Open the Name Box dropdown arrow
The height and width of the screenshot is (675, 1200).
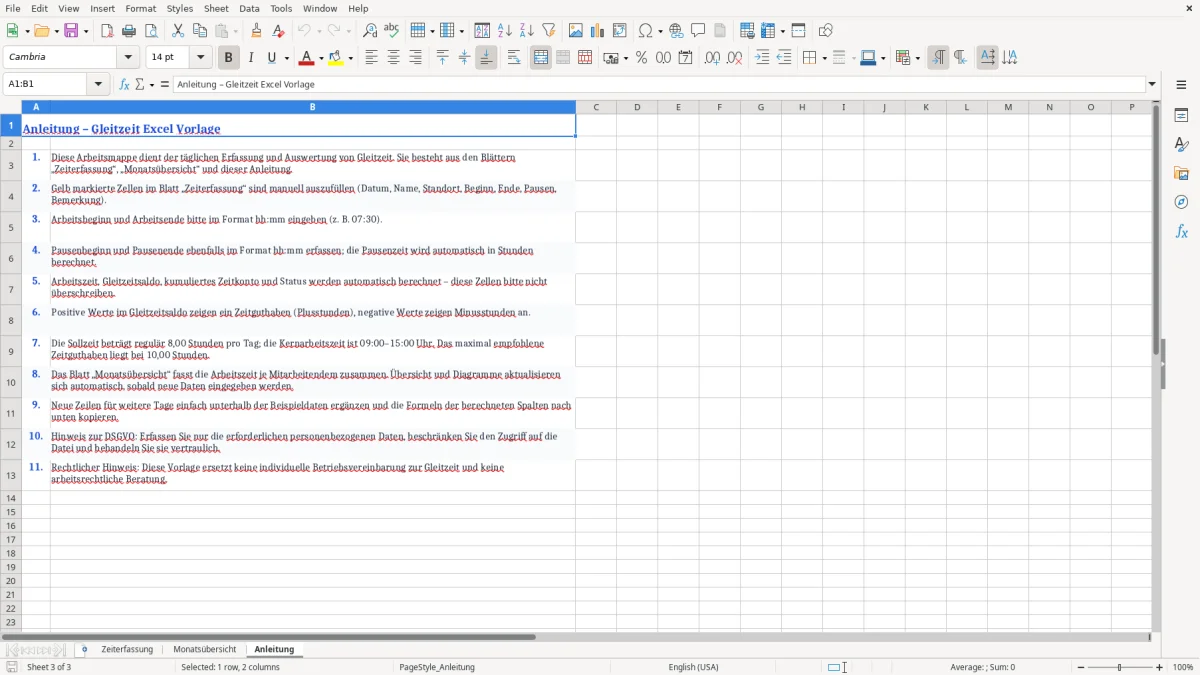98,85
